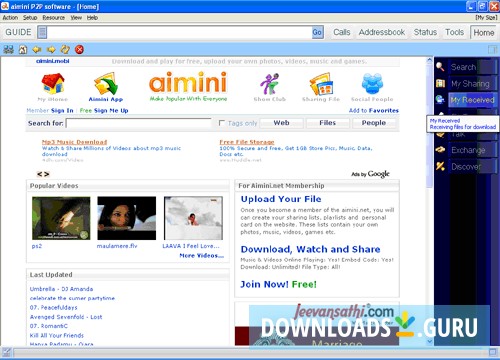Refresh the page with the reload icon
500x360 pixels.
click(x=65, y=50)
